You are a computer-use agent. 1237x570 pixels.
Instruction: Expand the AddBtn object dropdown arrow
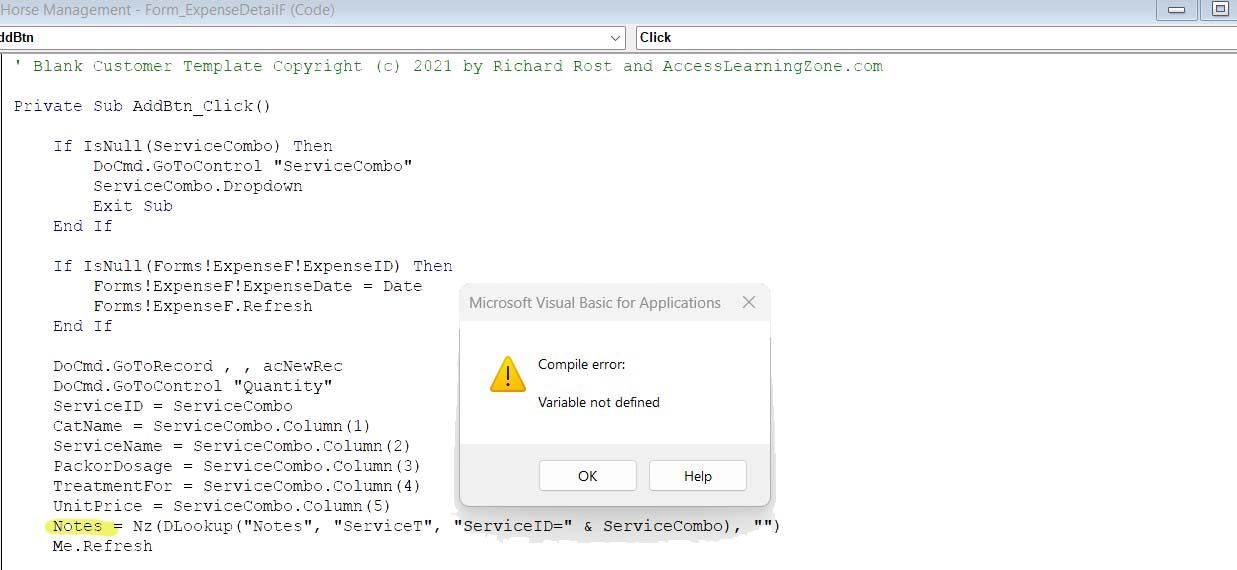[x=615, y=38]
